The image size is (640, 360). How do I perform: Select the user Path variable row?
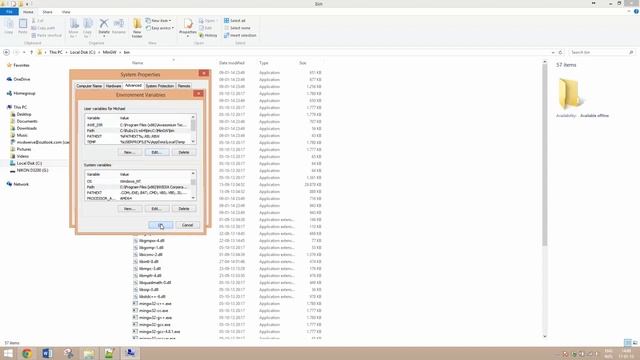(x=138, y=131)
